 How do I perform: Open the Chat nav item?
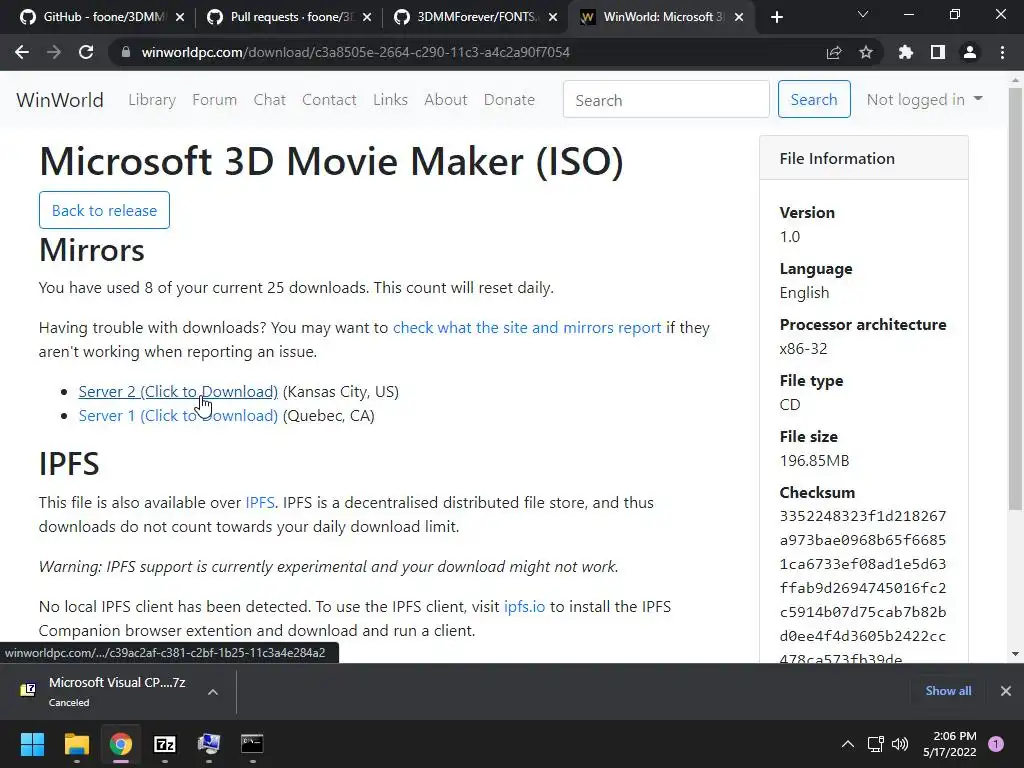tap(270, 100)
